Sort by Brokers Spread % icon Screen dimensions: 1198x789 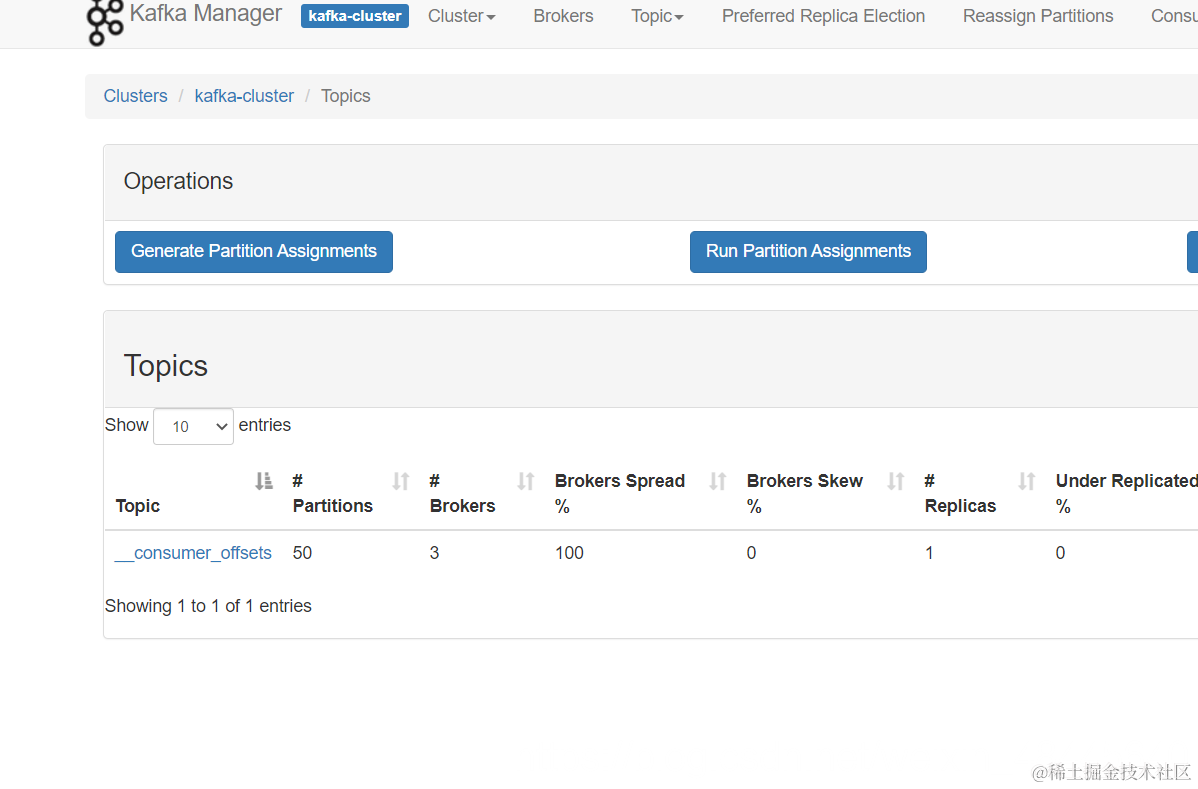point(717,481)
